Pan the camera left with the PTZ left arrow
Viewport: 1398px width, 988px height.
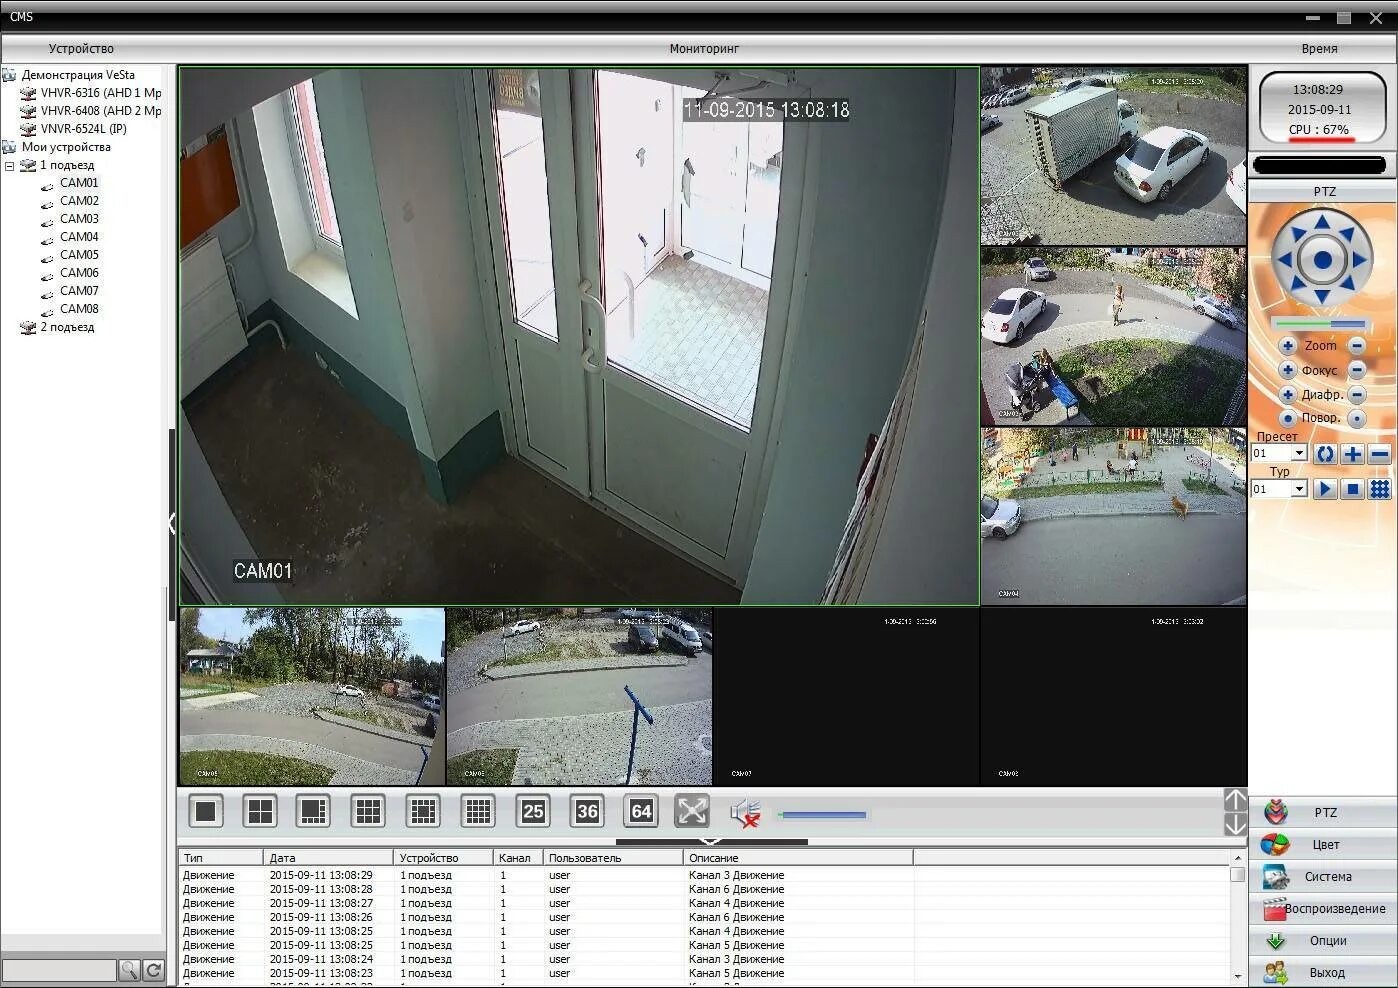(x=1284, y=260)
